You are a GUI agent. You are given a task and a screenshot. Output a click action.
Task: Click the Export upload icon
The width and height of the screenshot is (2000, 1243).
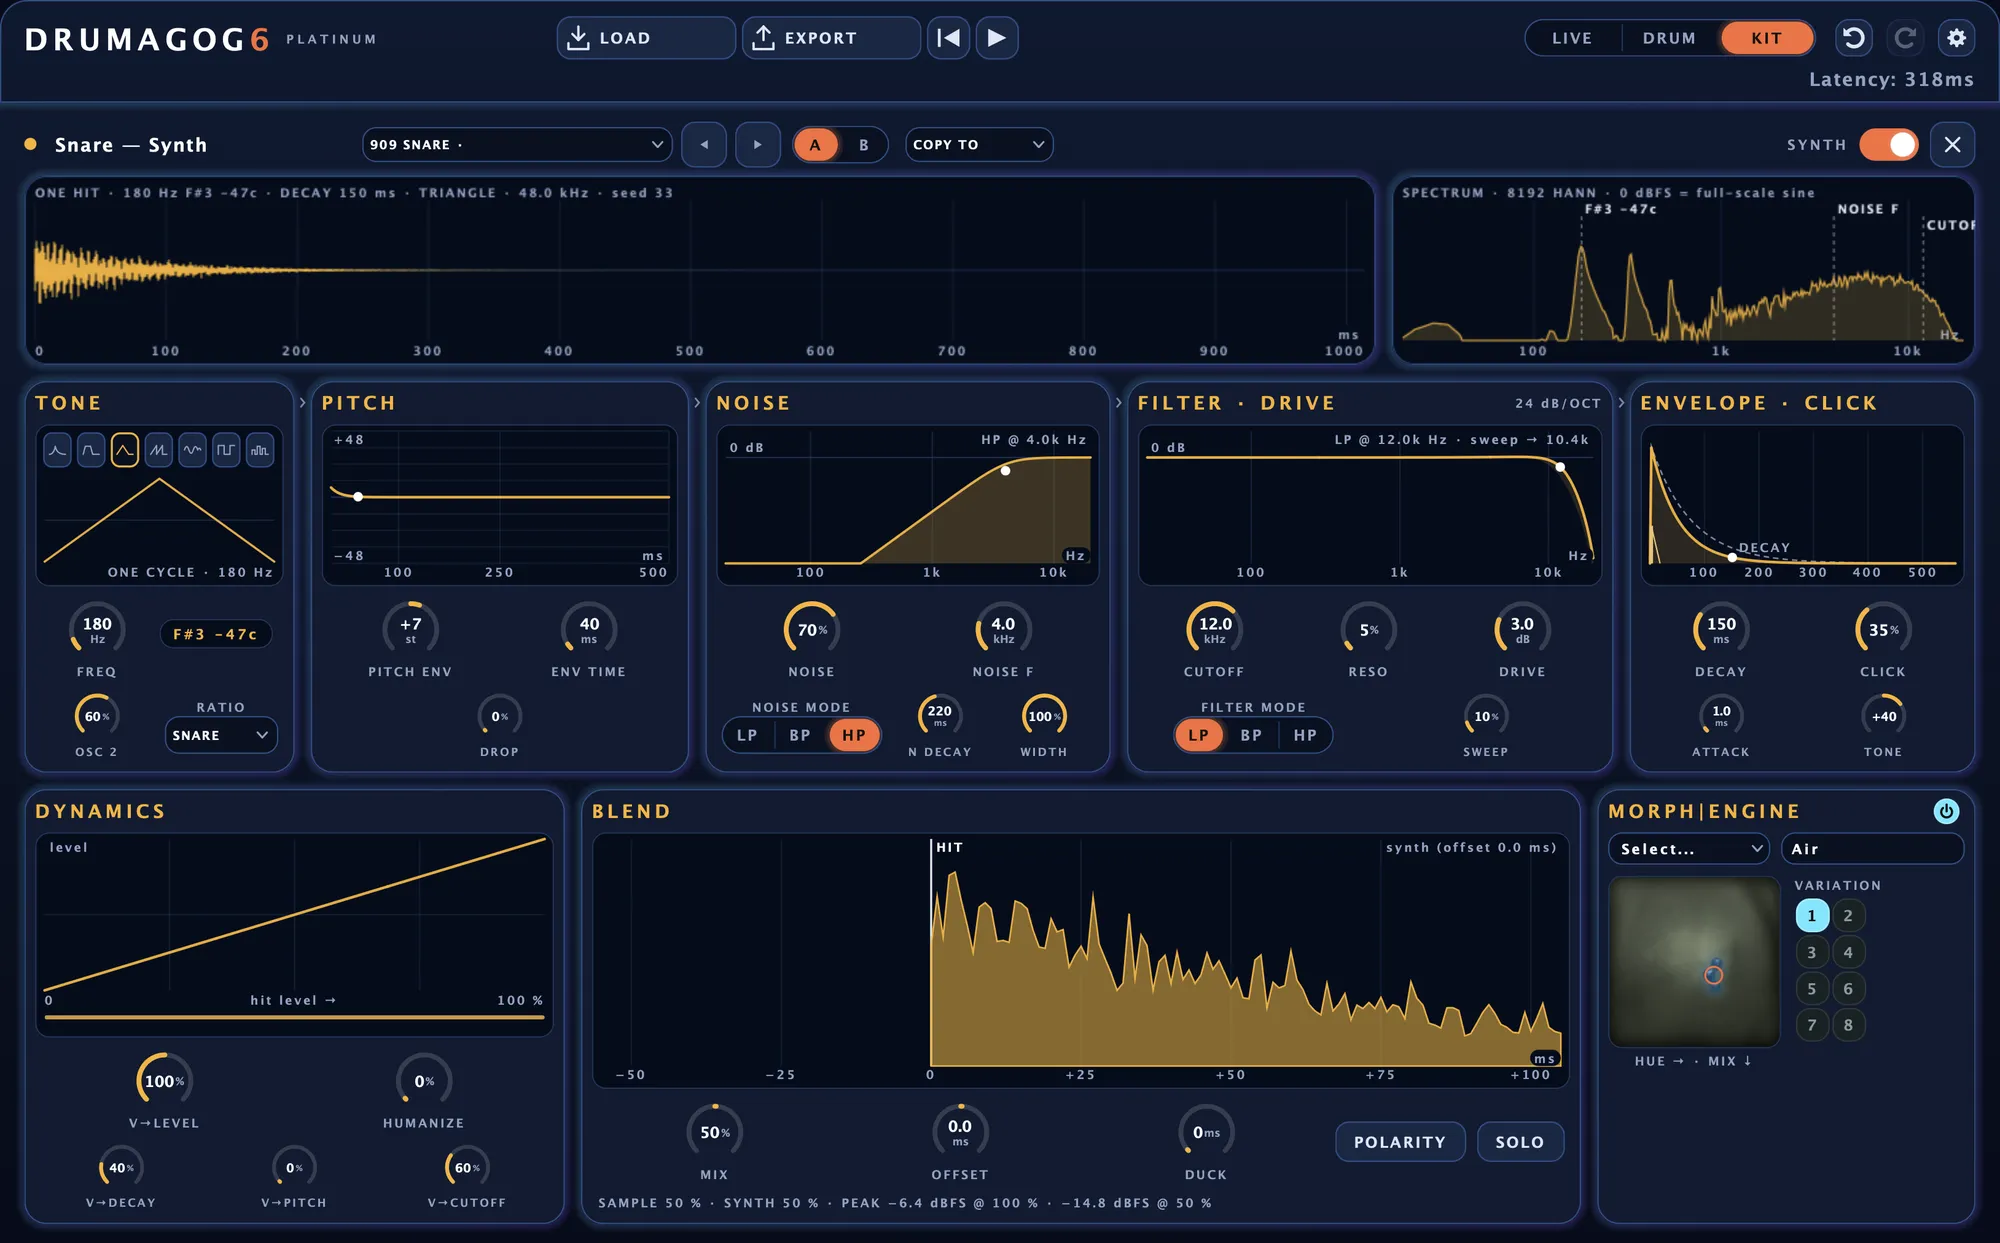tap(763, 38)
